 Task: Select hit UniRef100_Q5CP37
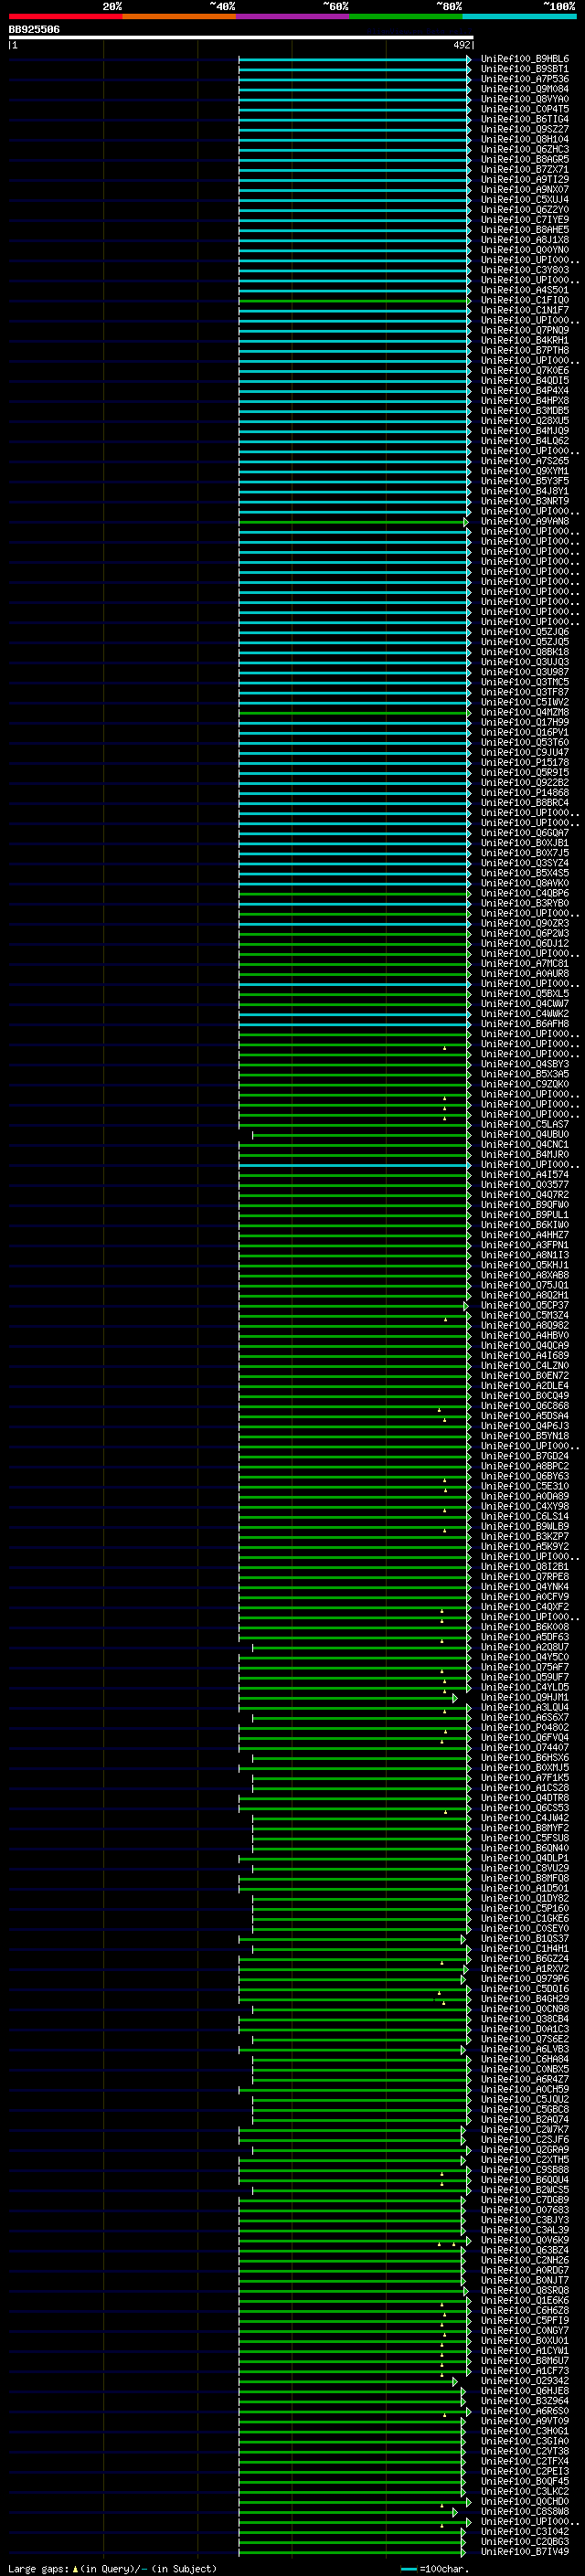pyautogui.click(x=524, y=1305)
